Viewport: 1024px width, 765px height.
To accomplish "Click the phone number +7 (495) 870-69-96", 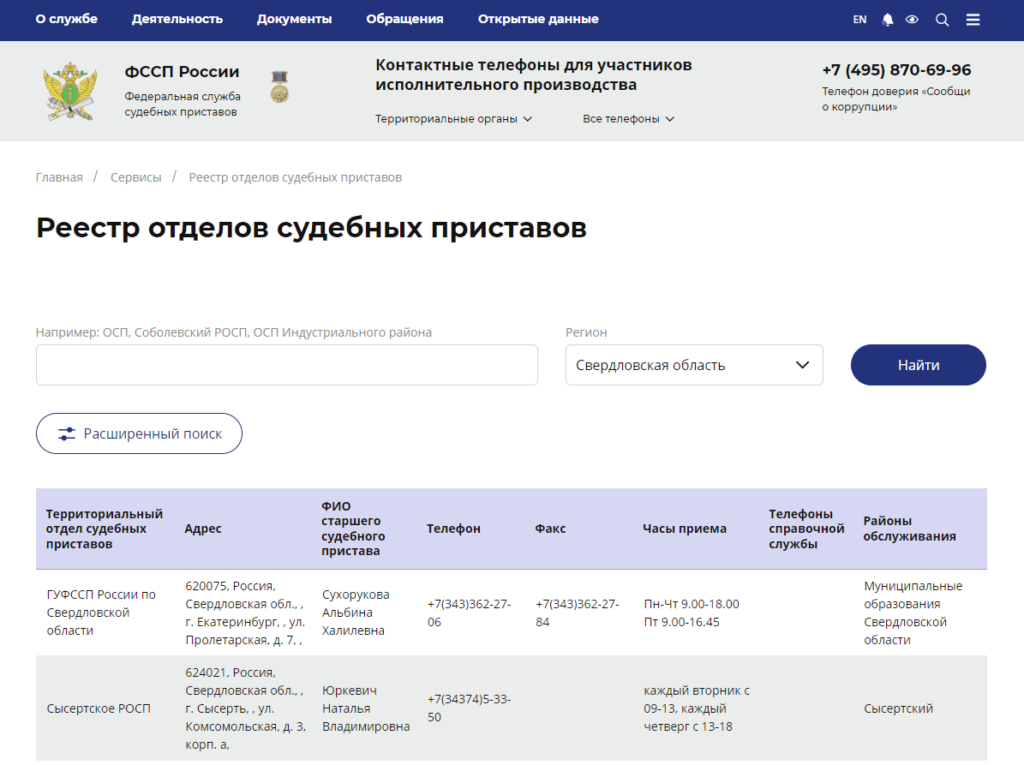I will (x=896, y=70).
